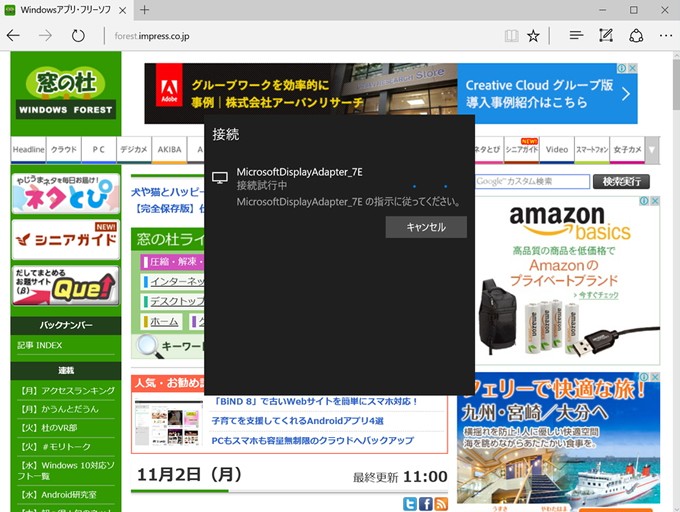Open the シニアガイド sidebar banner
The image size is (680, 512).
click(x=65, y=240)
